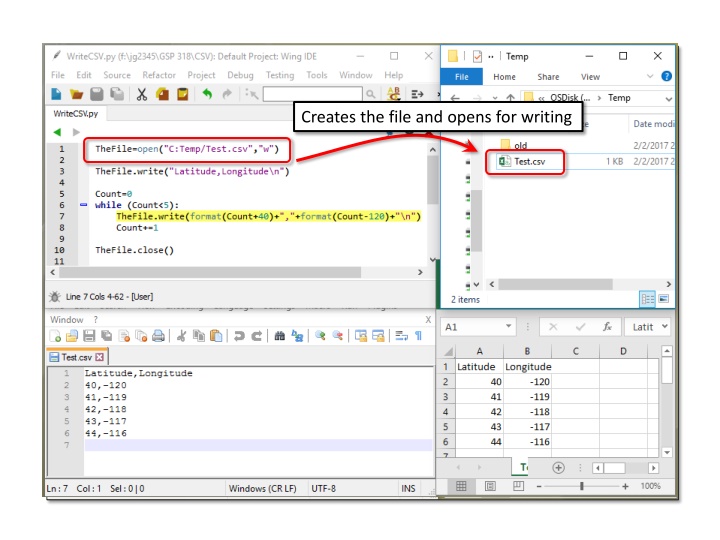
Task: Click the Print icon in Notepad++ toolbar
Action: [158, 337]
